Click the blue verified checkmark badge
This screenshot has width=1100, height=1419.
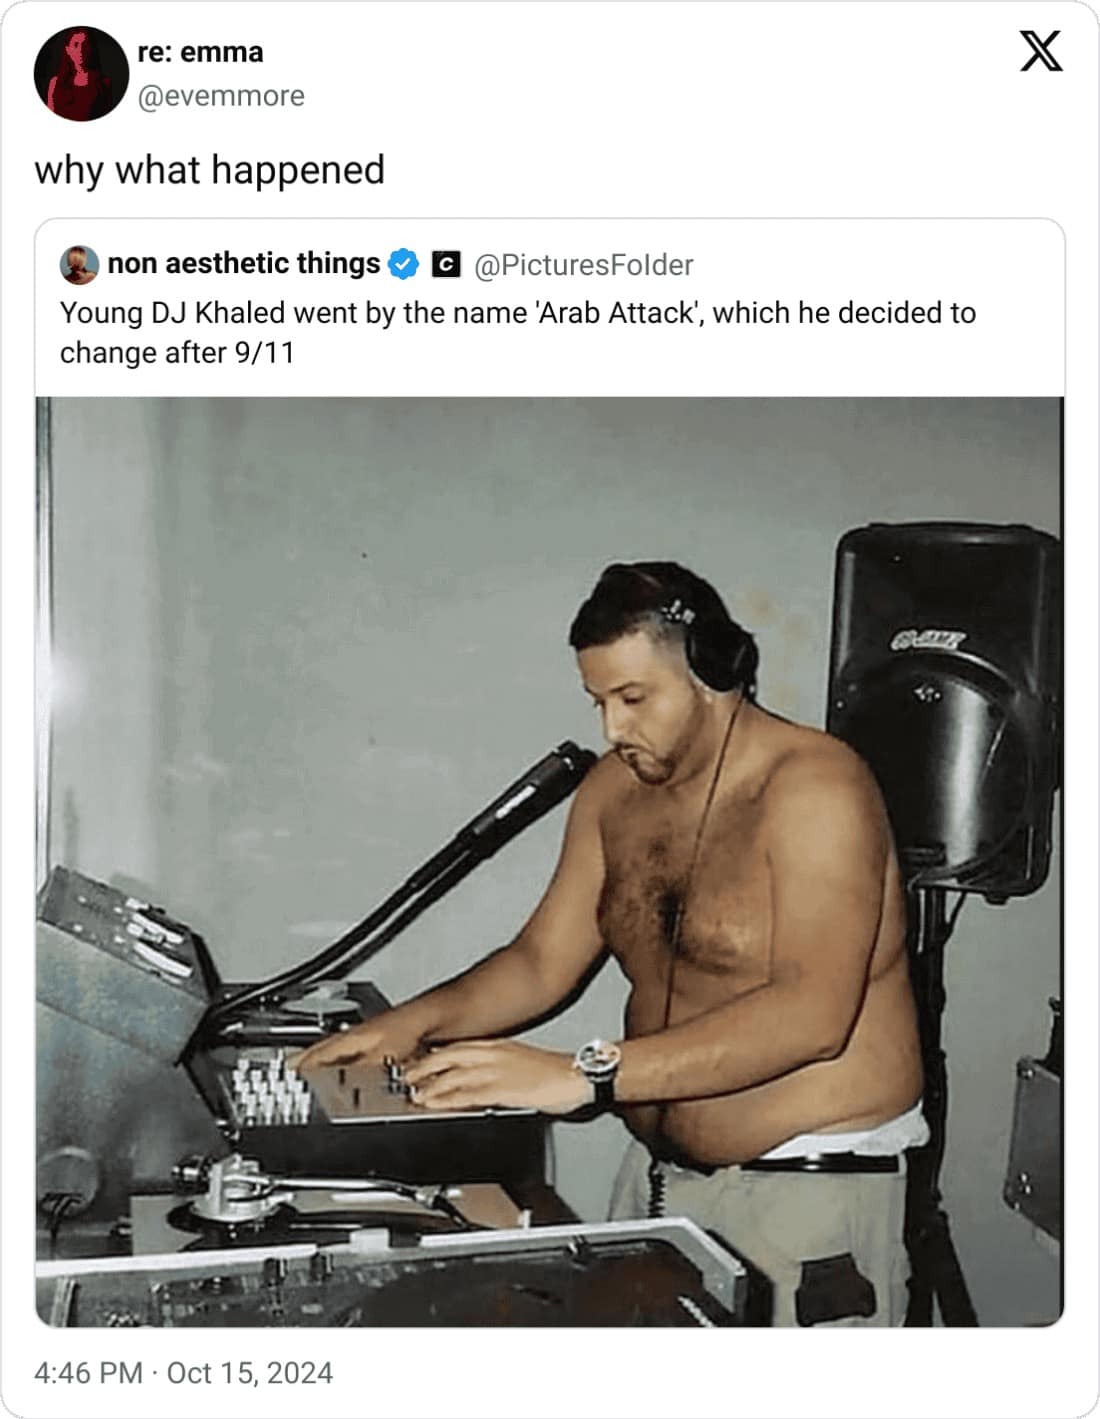pos(403,264)
